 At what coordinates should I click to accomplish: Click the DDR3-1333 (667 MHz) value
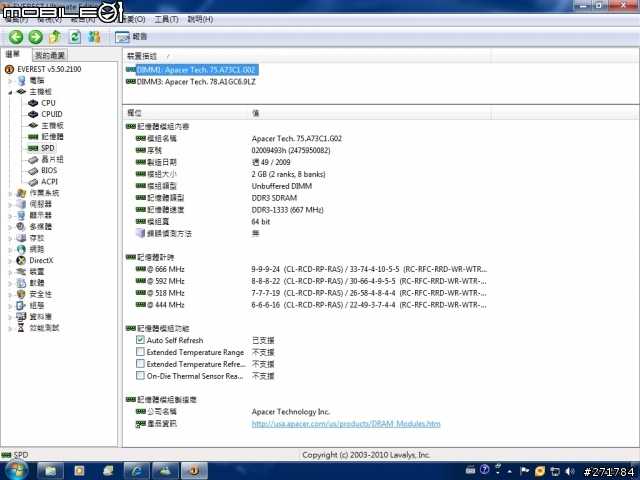click(287, 210)
